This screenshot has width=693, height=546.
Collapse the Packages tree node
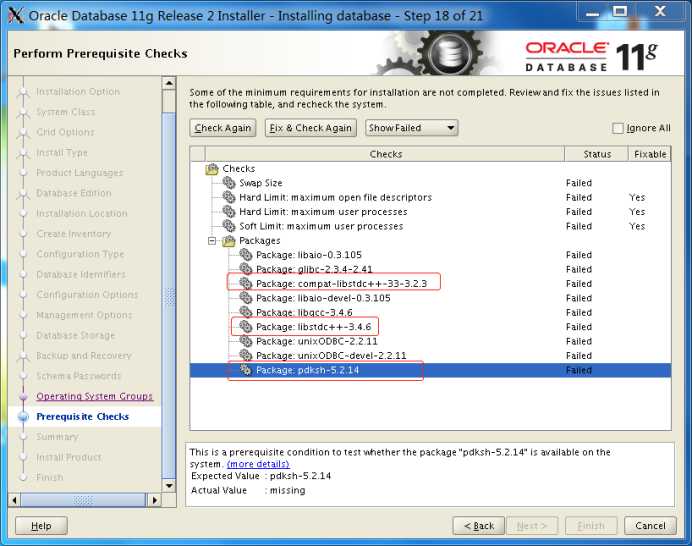[212, 241]
